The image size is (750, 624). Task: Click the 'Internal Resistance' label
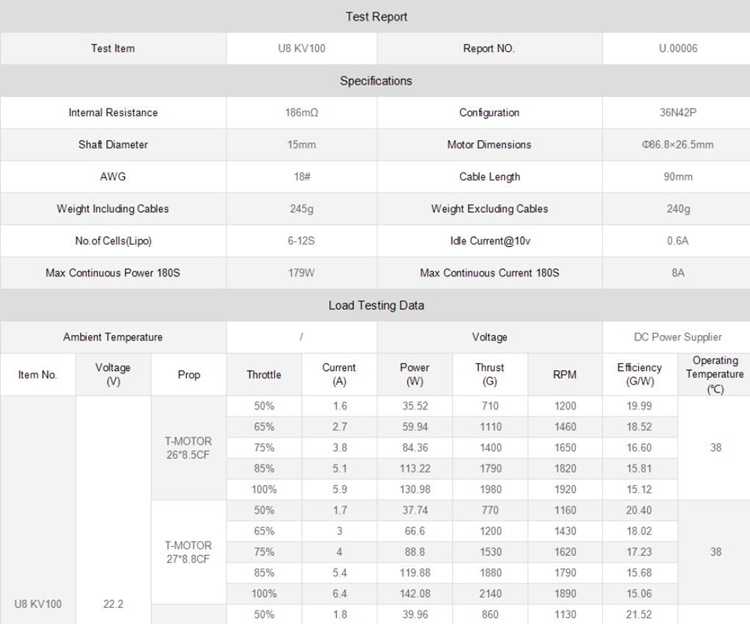coord(113,113)
